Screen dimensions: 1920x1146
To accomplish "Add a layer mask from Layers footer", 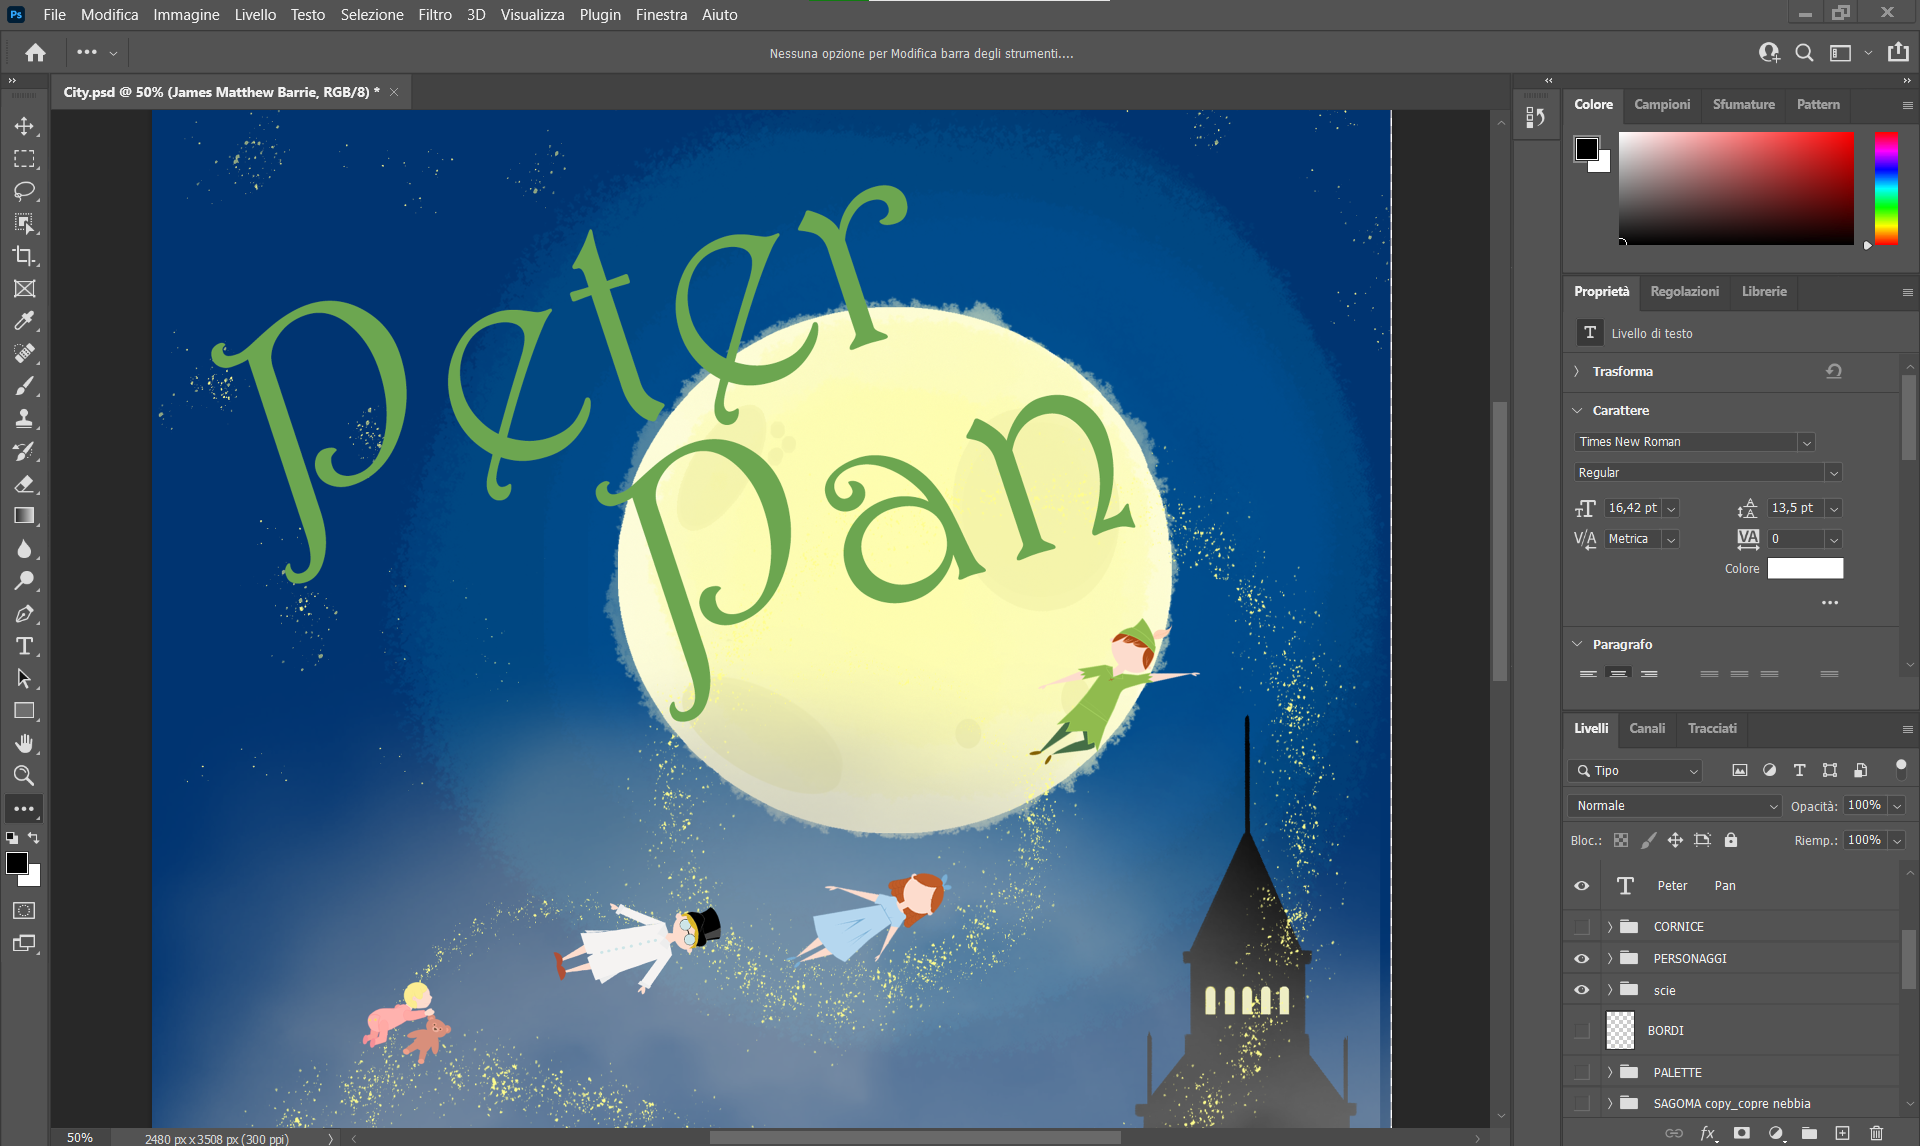I will click(x=1742, y=1133).
